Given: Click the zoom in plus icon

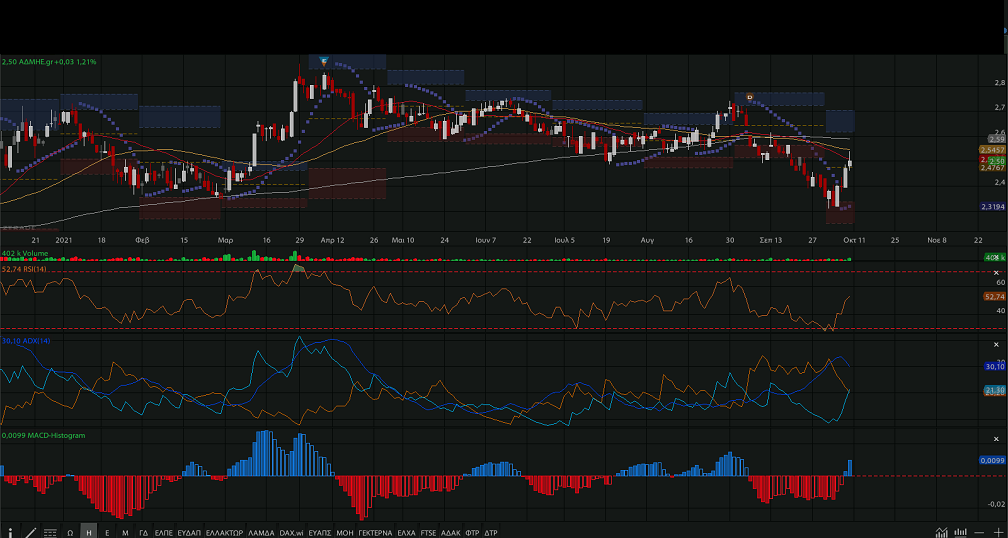Looking at the screenshot, I should 998,532.
